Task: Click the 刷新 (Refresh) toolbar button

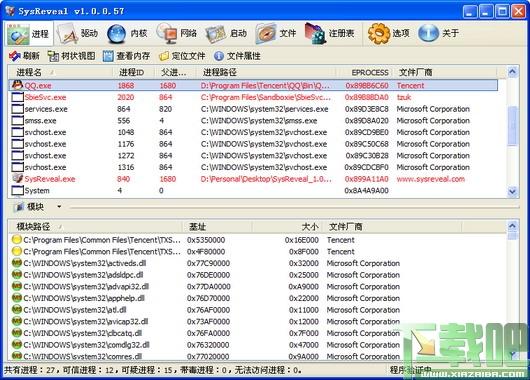Action: pyautogui.click(x=24, y=56)
